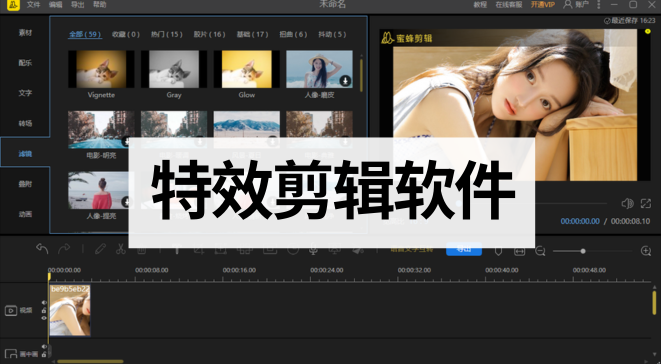Redo the last undone action
This screenshot has height=364, width=661.
(64, 248)
